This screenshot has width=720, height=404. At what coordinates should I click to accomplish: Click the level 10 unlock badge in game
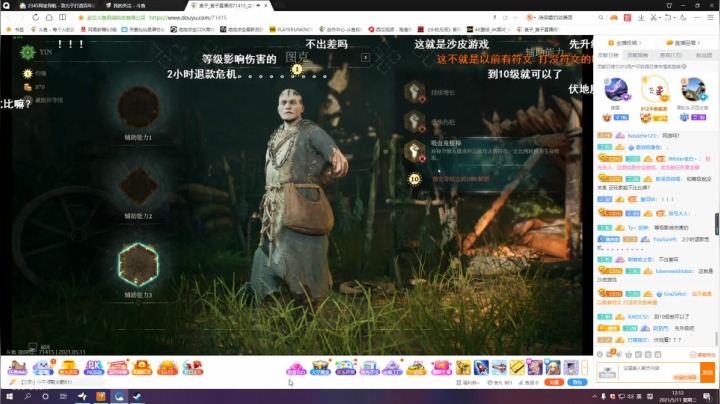pos(415,179)
